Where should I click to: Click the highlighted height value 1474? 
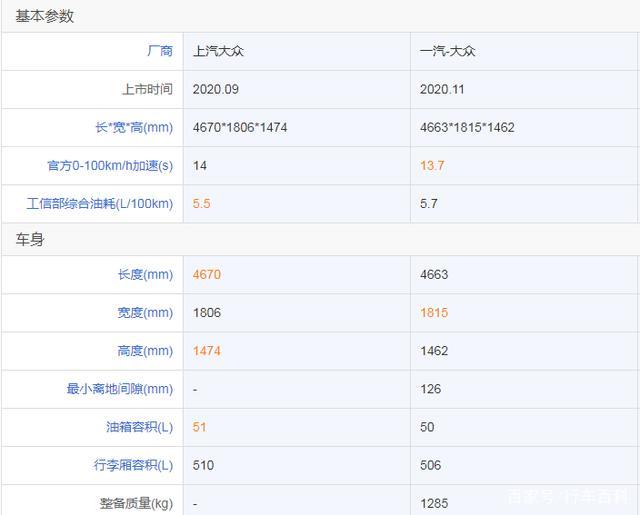pos(207,351)
